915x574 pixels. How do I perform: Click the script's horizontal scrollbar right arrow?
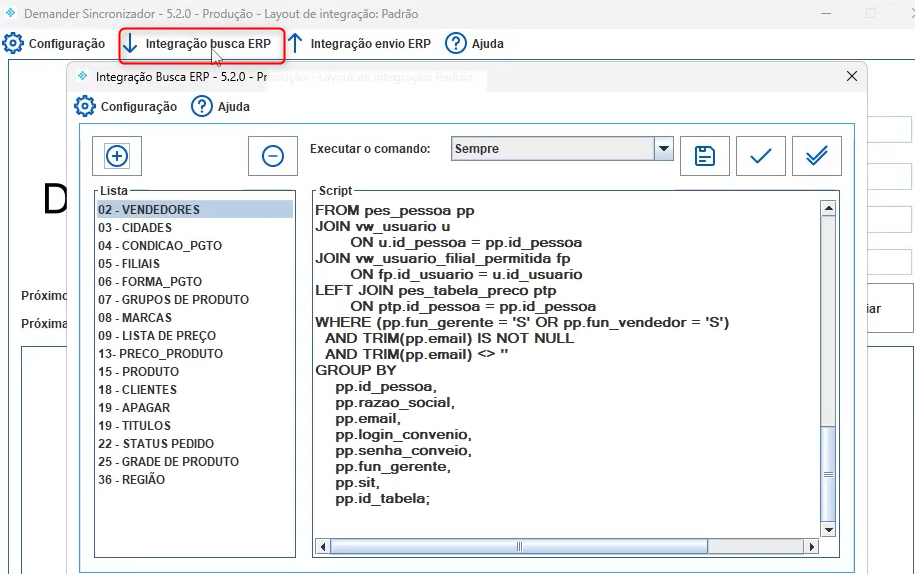811,547
